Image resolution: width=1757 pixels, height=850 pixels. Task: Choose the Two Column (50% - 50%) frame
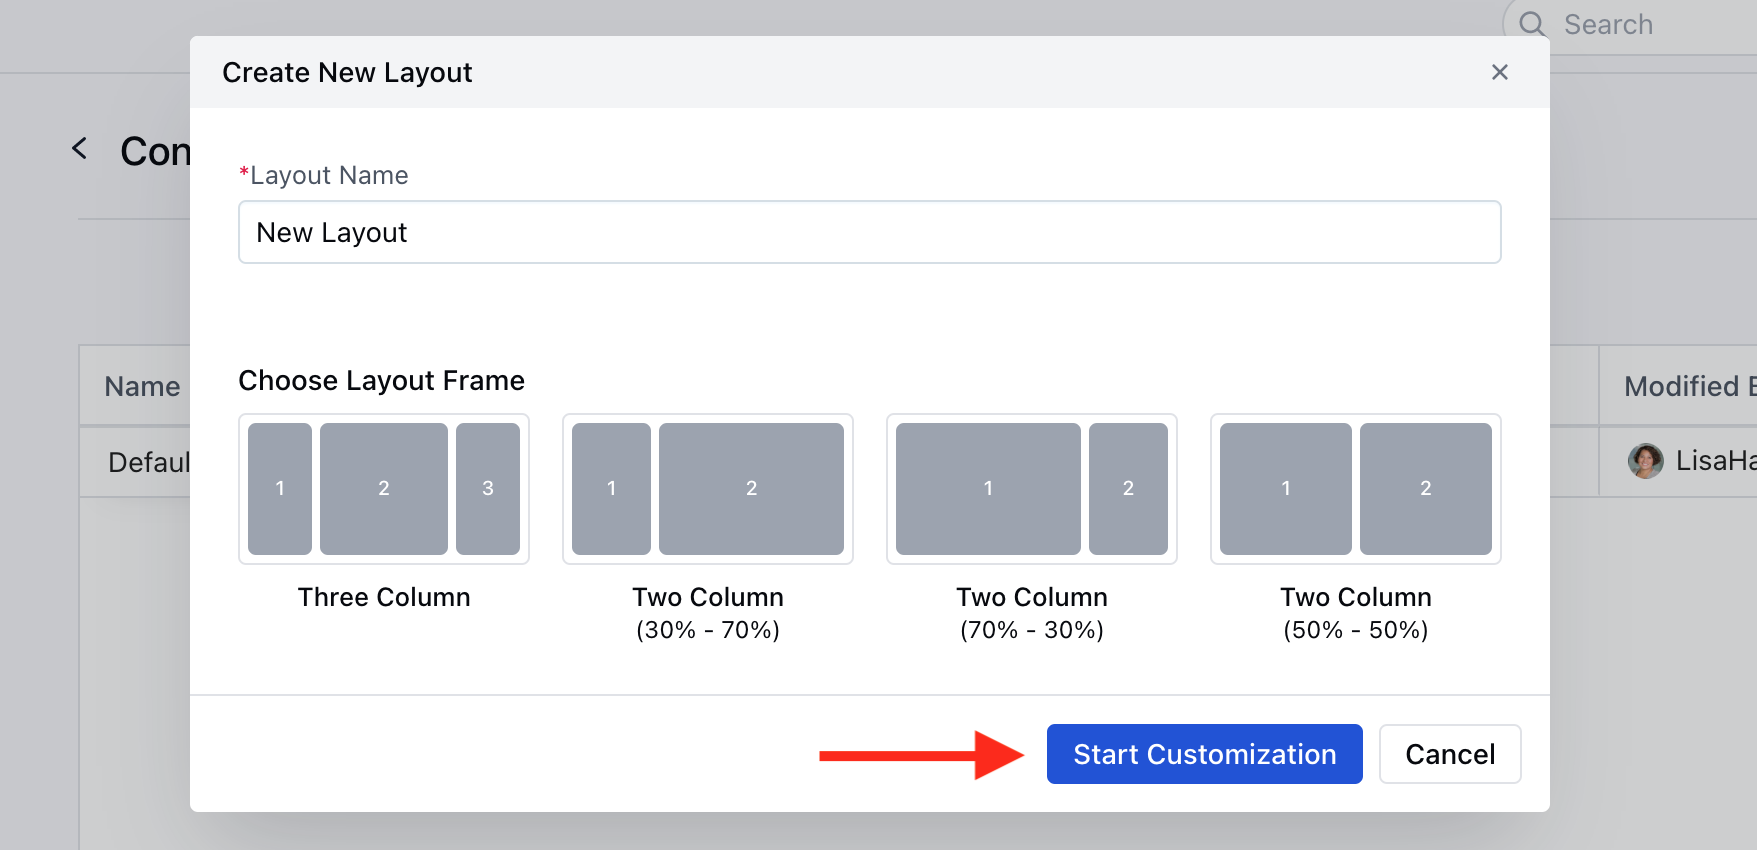[1356, 489]
